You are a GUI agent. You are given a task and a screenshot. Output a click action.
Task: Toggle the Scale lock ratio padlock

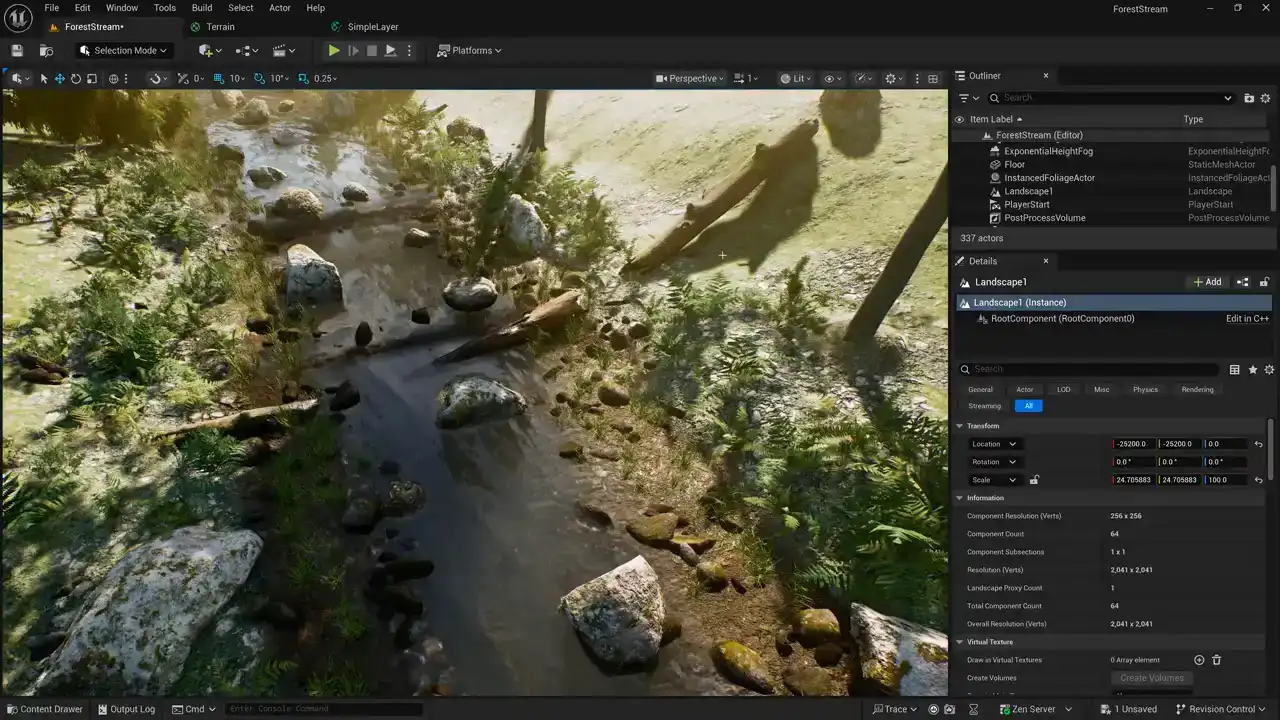tap(1034, 480)
